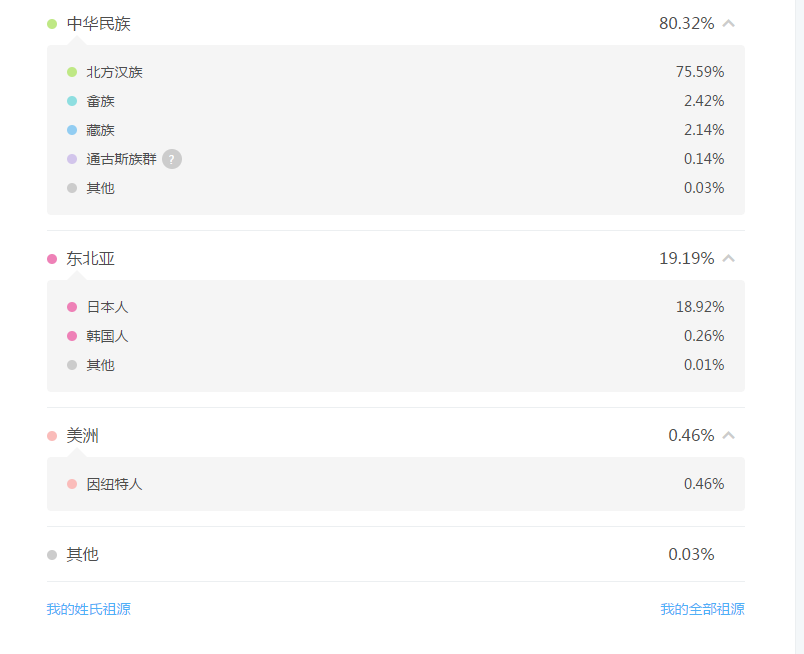Click the question mark help icon beside 通古斯族群
The height and width of the screenshot is (654, 804).
point(172,159)
